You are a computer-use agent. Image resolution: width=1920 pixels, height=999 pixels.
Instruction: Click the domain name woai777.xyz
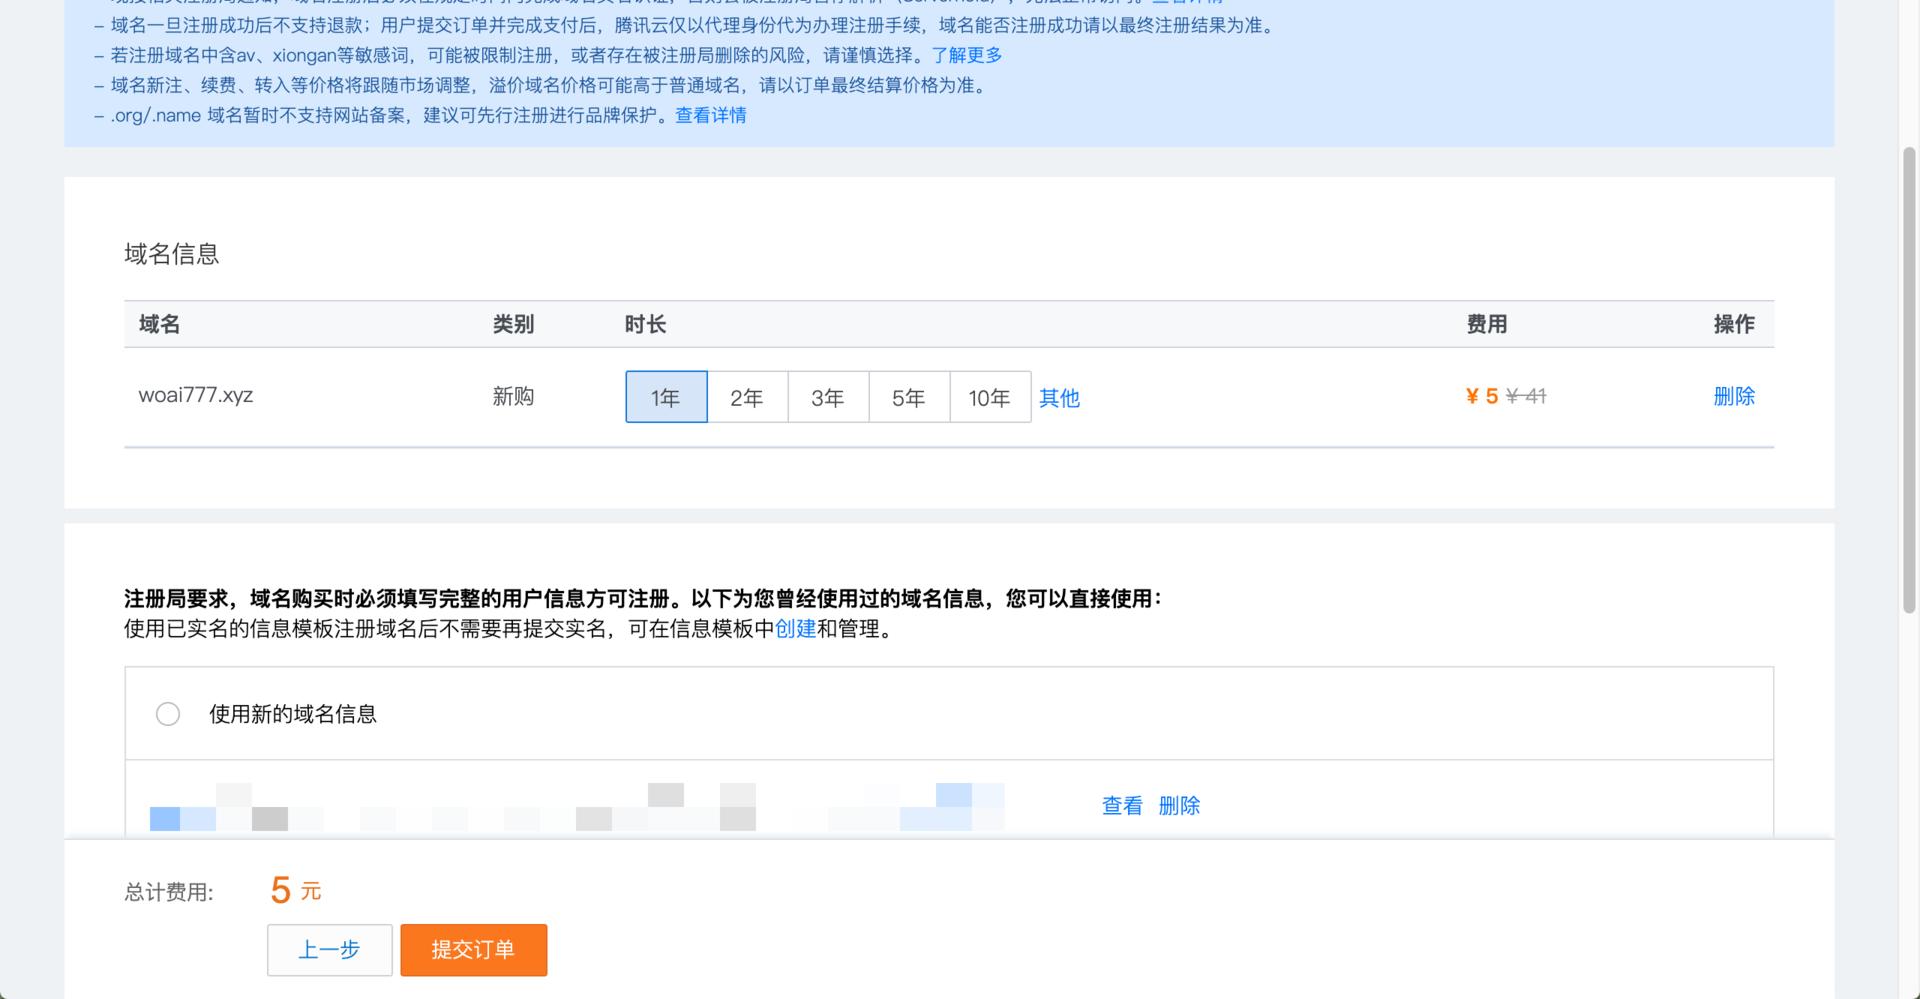point(196,395)
